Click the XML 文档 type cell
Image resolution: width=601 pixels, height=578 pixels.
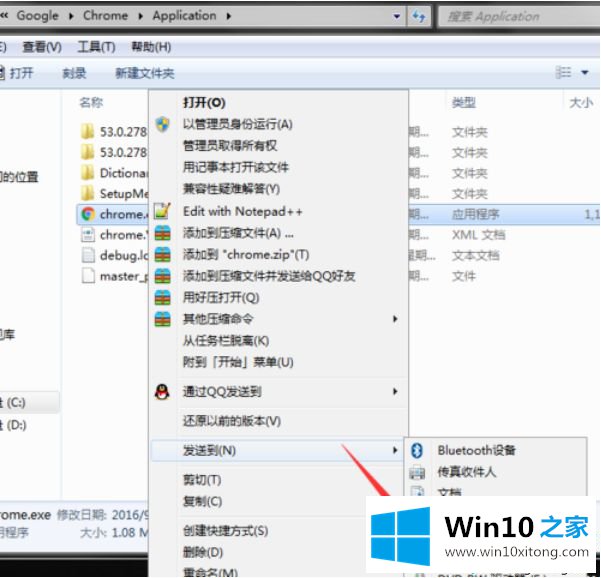[479, 235]
